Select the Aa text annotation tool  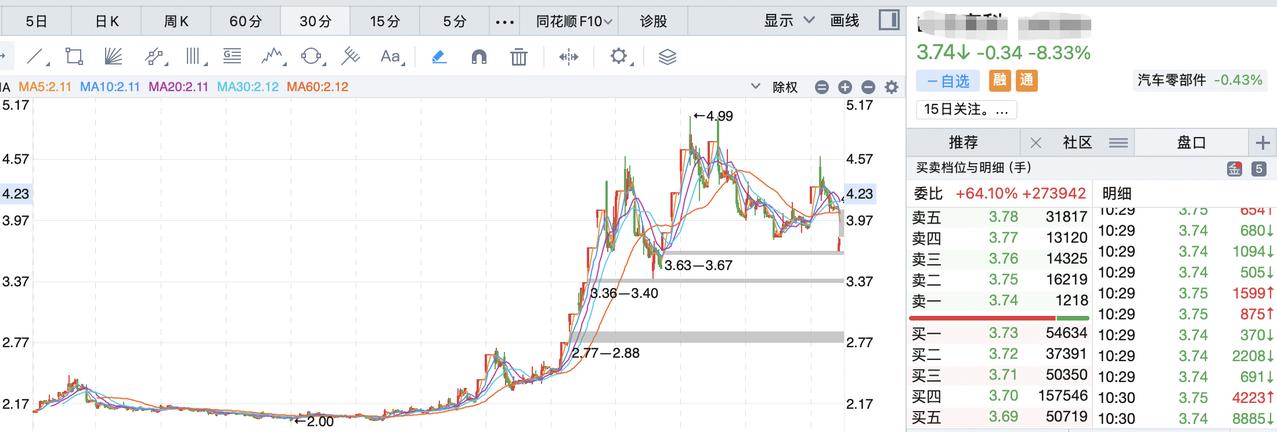[x=390, y=57]
